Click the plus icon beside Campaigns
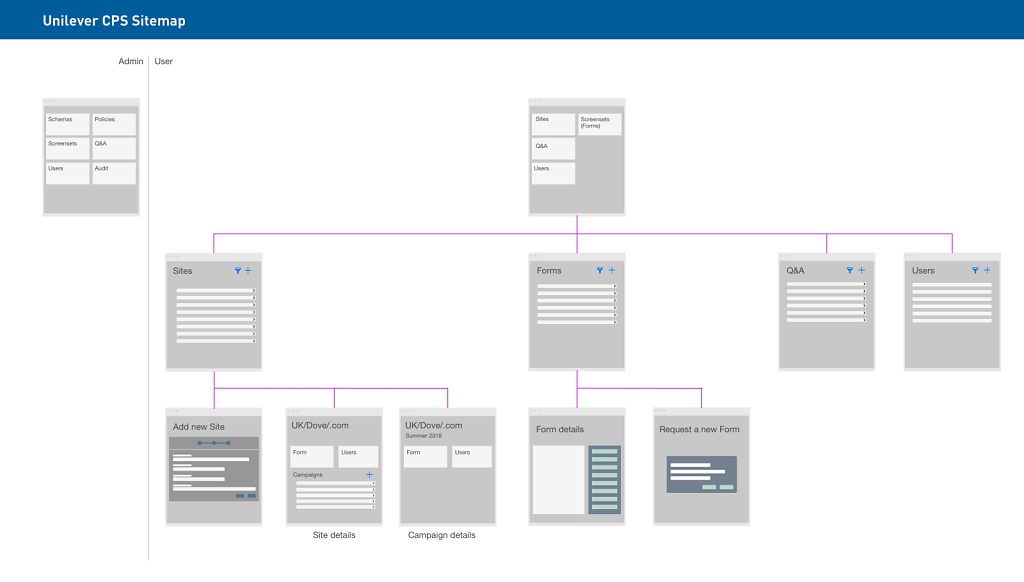 click(x=370, y=475)
